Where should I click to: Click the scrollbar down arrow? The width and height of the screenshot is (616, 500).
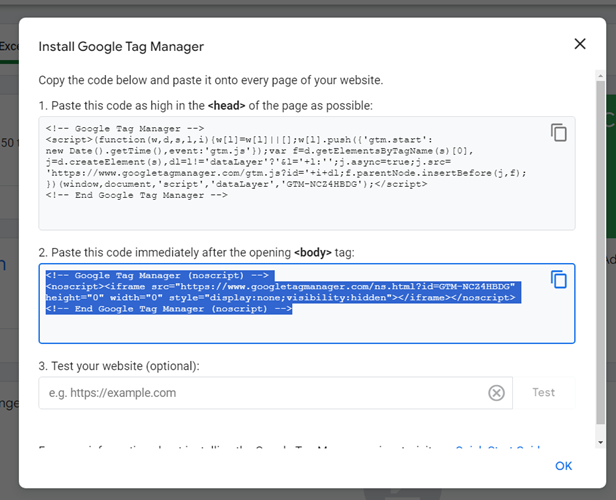click(x=600, y=442)
